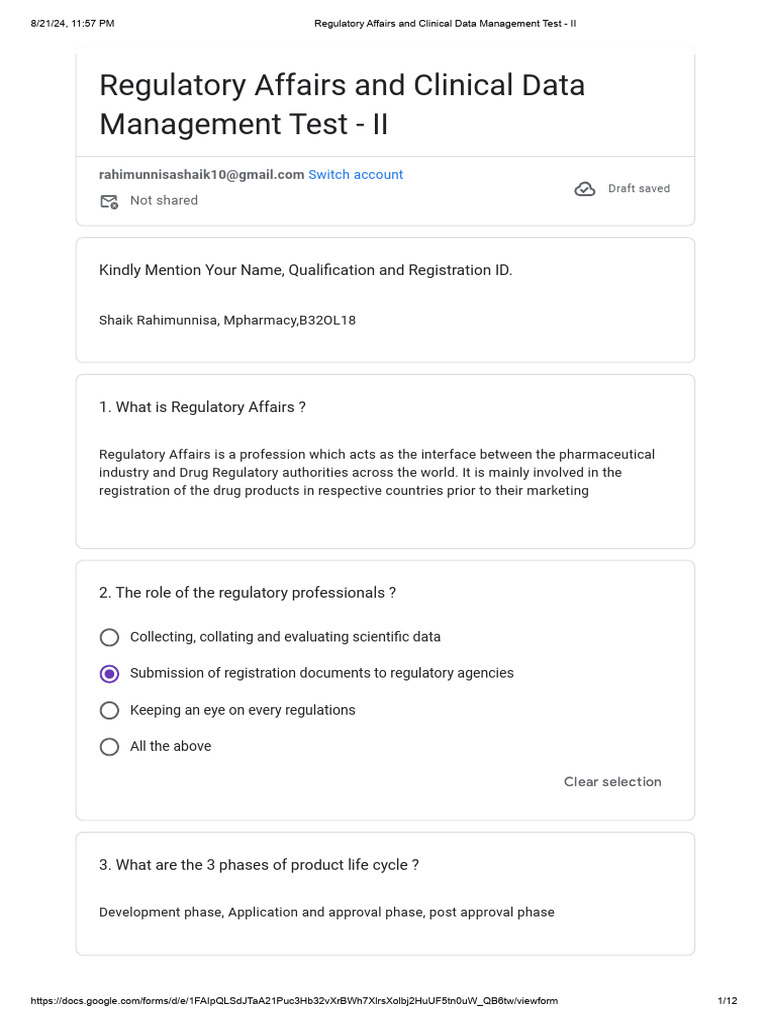768x1024 pixels.
Task: Click the form title Regulatory Affairs heading
Action: pyautogui.click(x=342, y=104)
